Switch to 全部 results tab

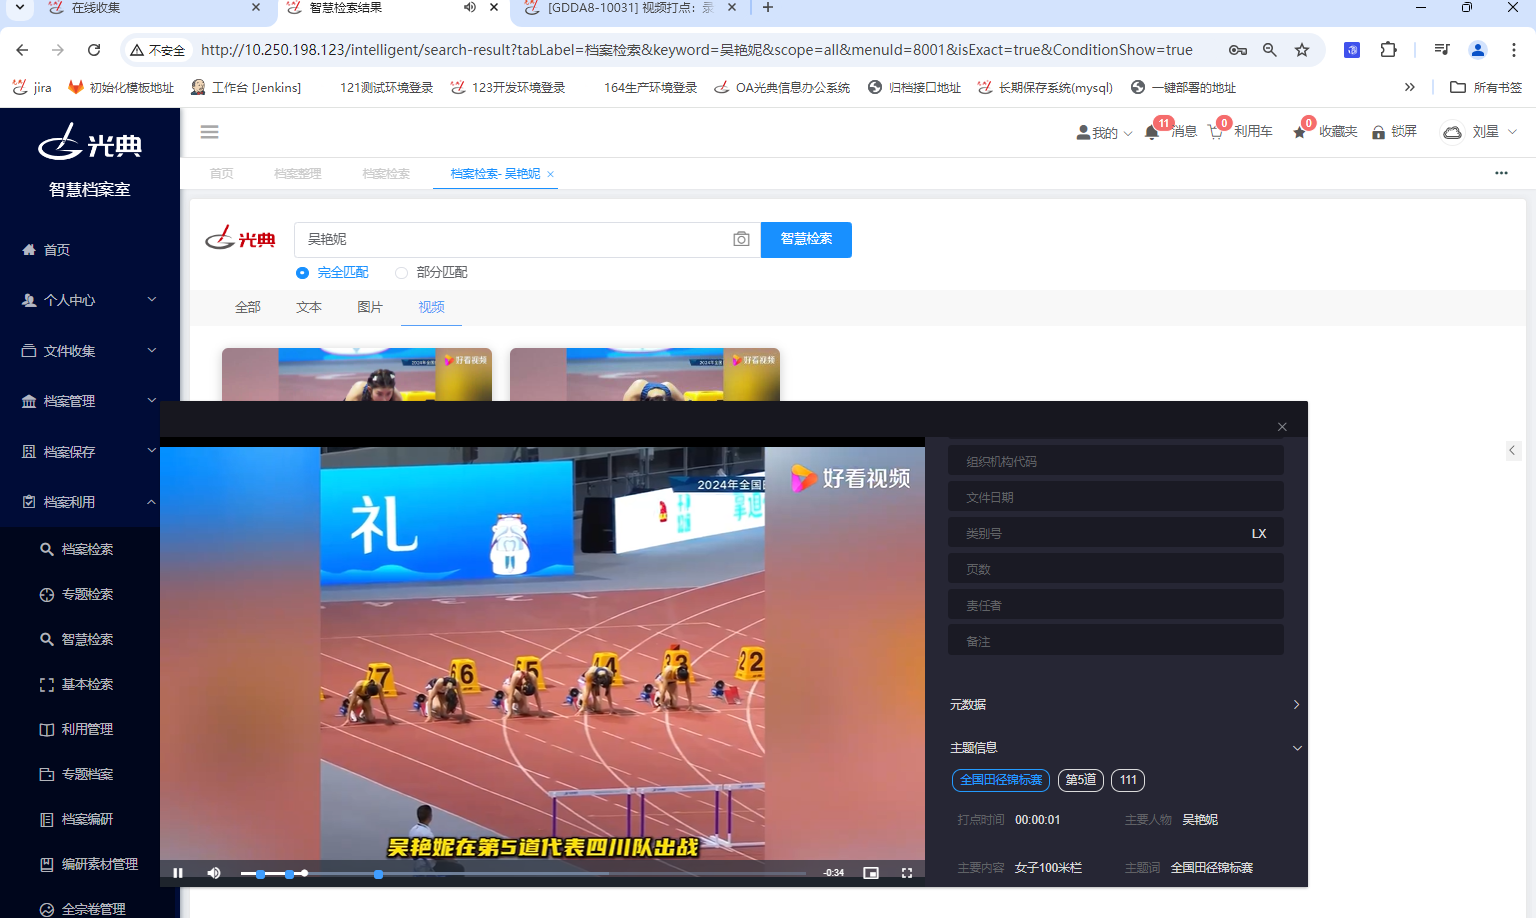248,307
